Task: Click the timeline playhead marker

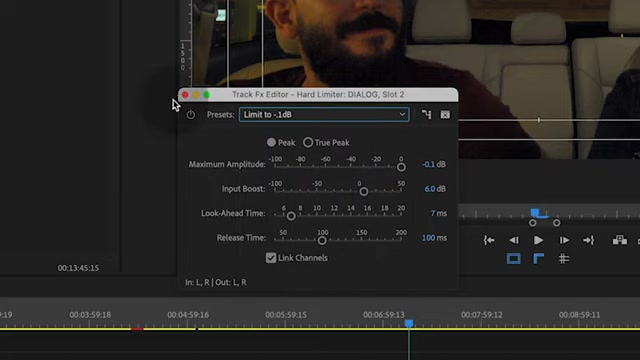Action: [x=409, y=323]
